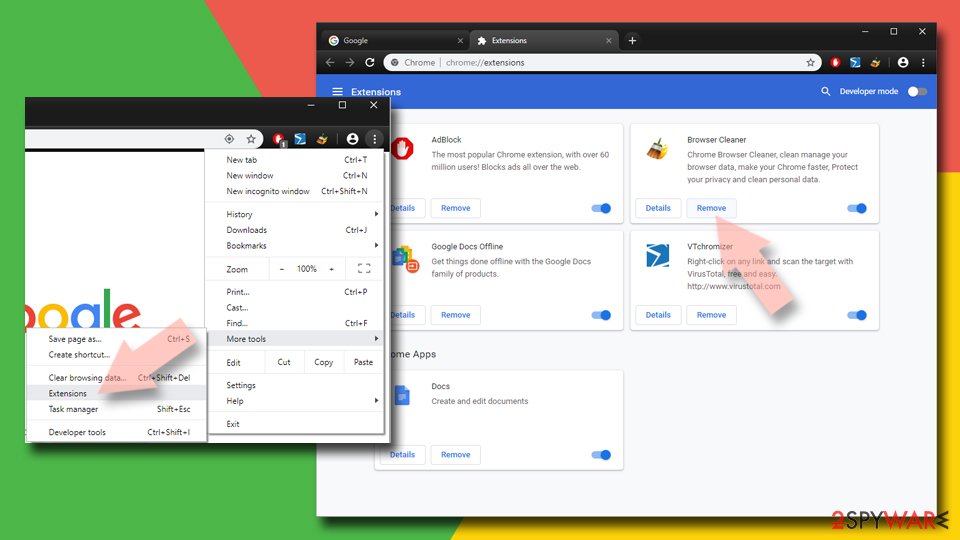The image size is (960, 540).
Task: Remove the AdBlock extension
Action: click(456, 208)
